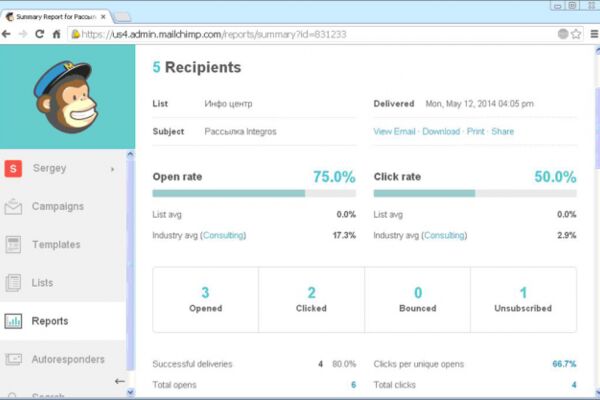Click the Autoresponders icon

click(13, 359)
